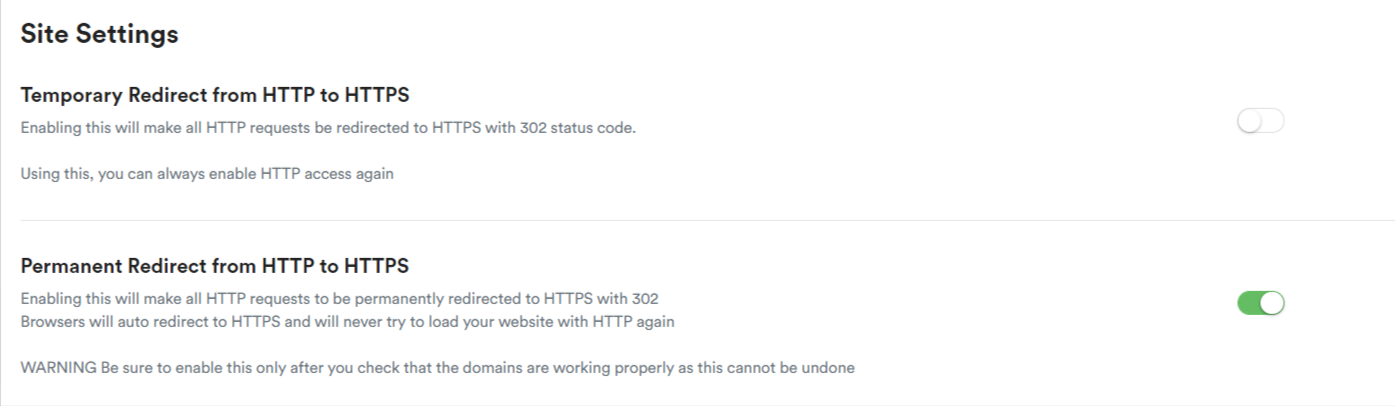Click the word WARNING in the bottom note
The height and width of the screenshot is (406, 1395).
[x=58, y=367]
